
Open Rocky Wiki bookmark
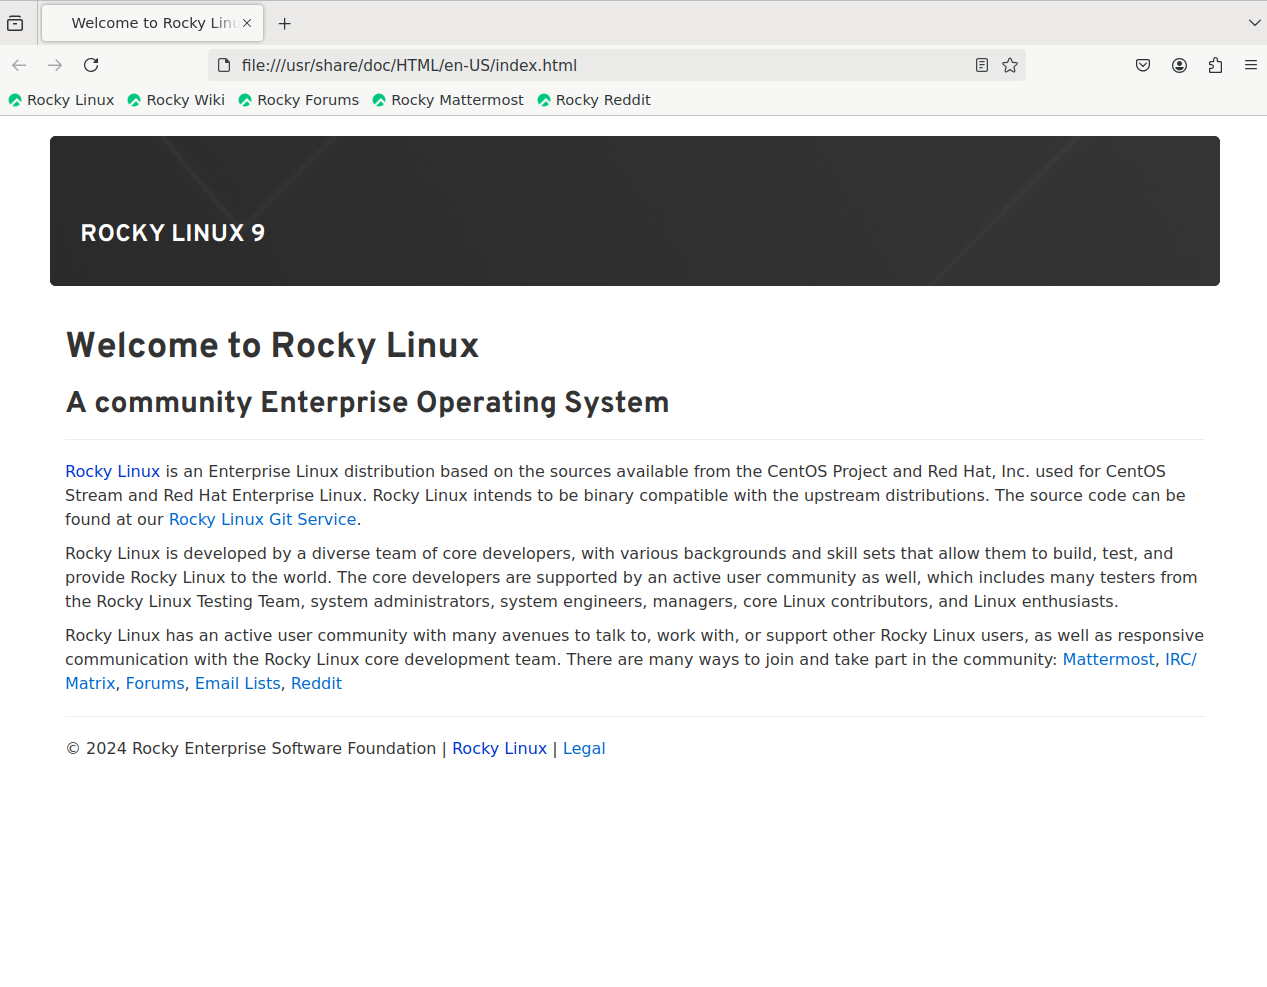click(176, 100)
